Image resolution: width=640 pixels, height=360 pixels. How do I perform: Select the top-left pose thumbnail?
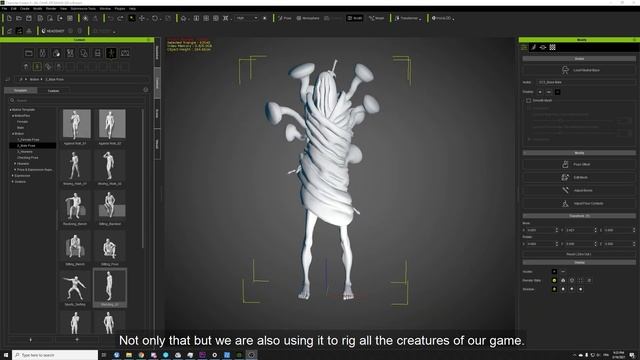tap(76, 124)
